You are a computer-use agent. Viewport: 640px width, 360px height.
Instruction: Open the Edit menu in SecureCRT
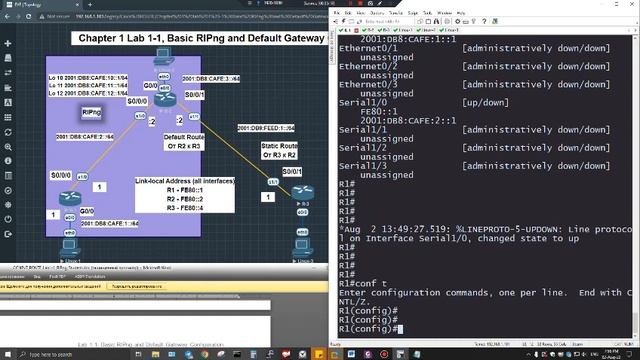(348, 13)
